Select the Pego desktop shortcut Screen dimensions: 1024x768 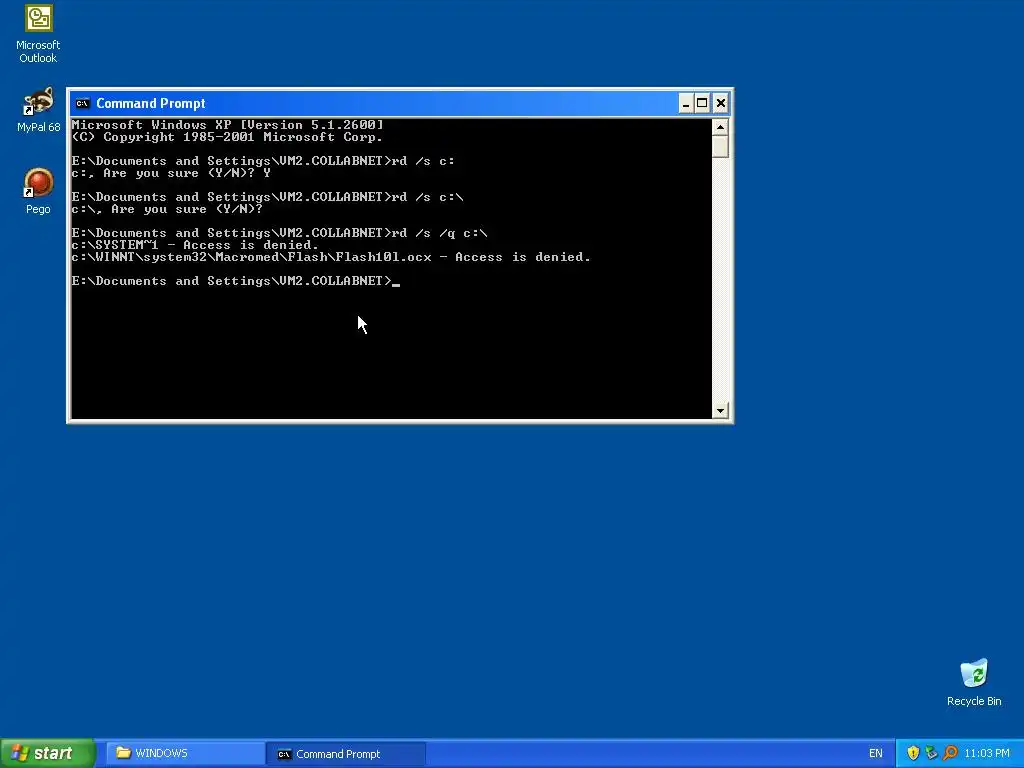tap(38, 191)
